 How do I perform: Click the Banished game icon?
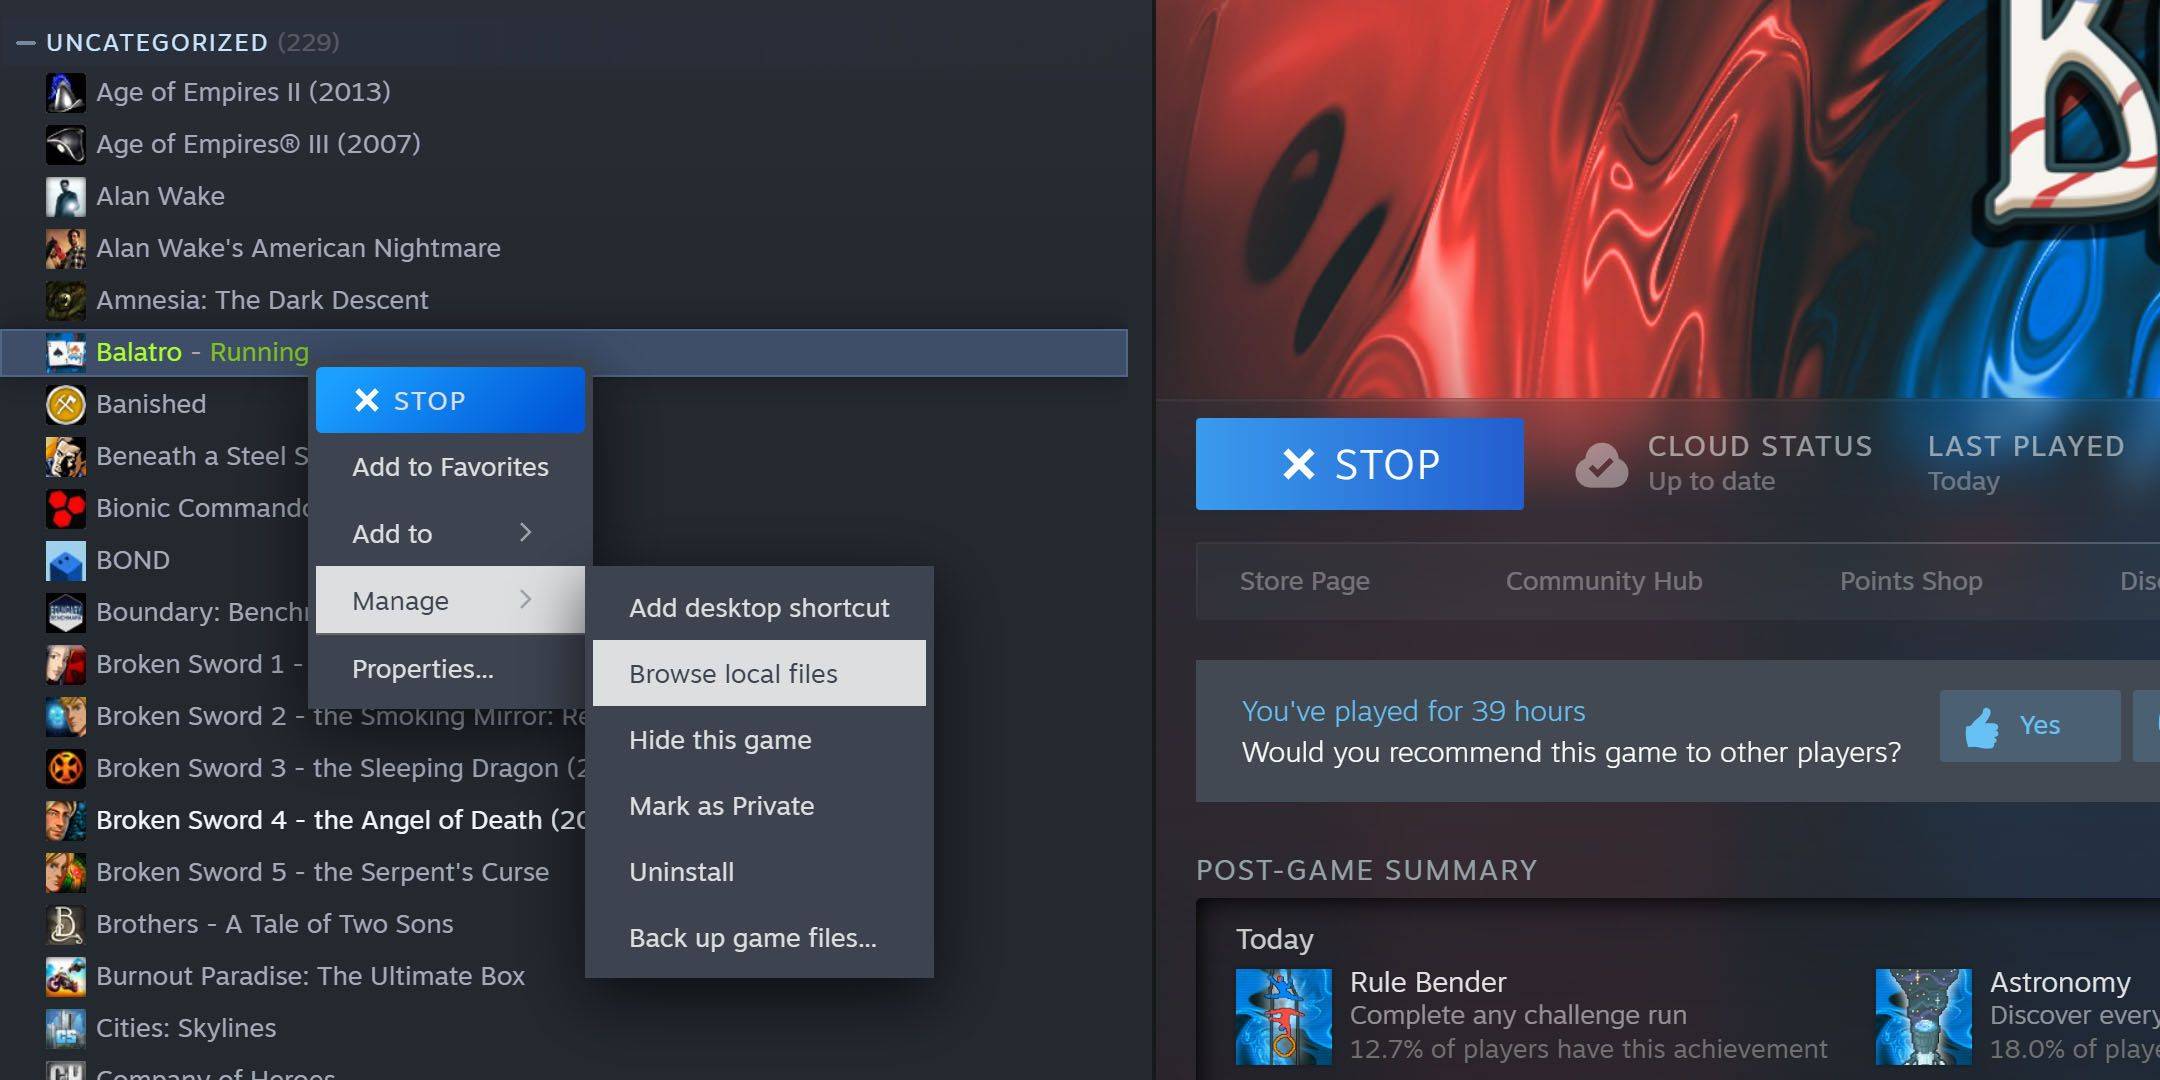coord(65,404)
